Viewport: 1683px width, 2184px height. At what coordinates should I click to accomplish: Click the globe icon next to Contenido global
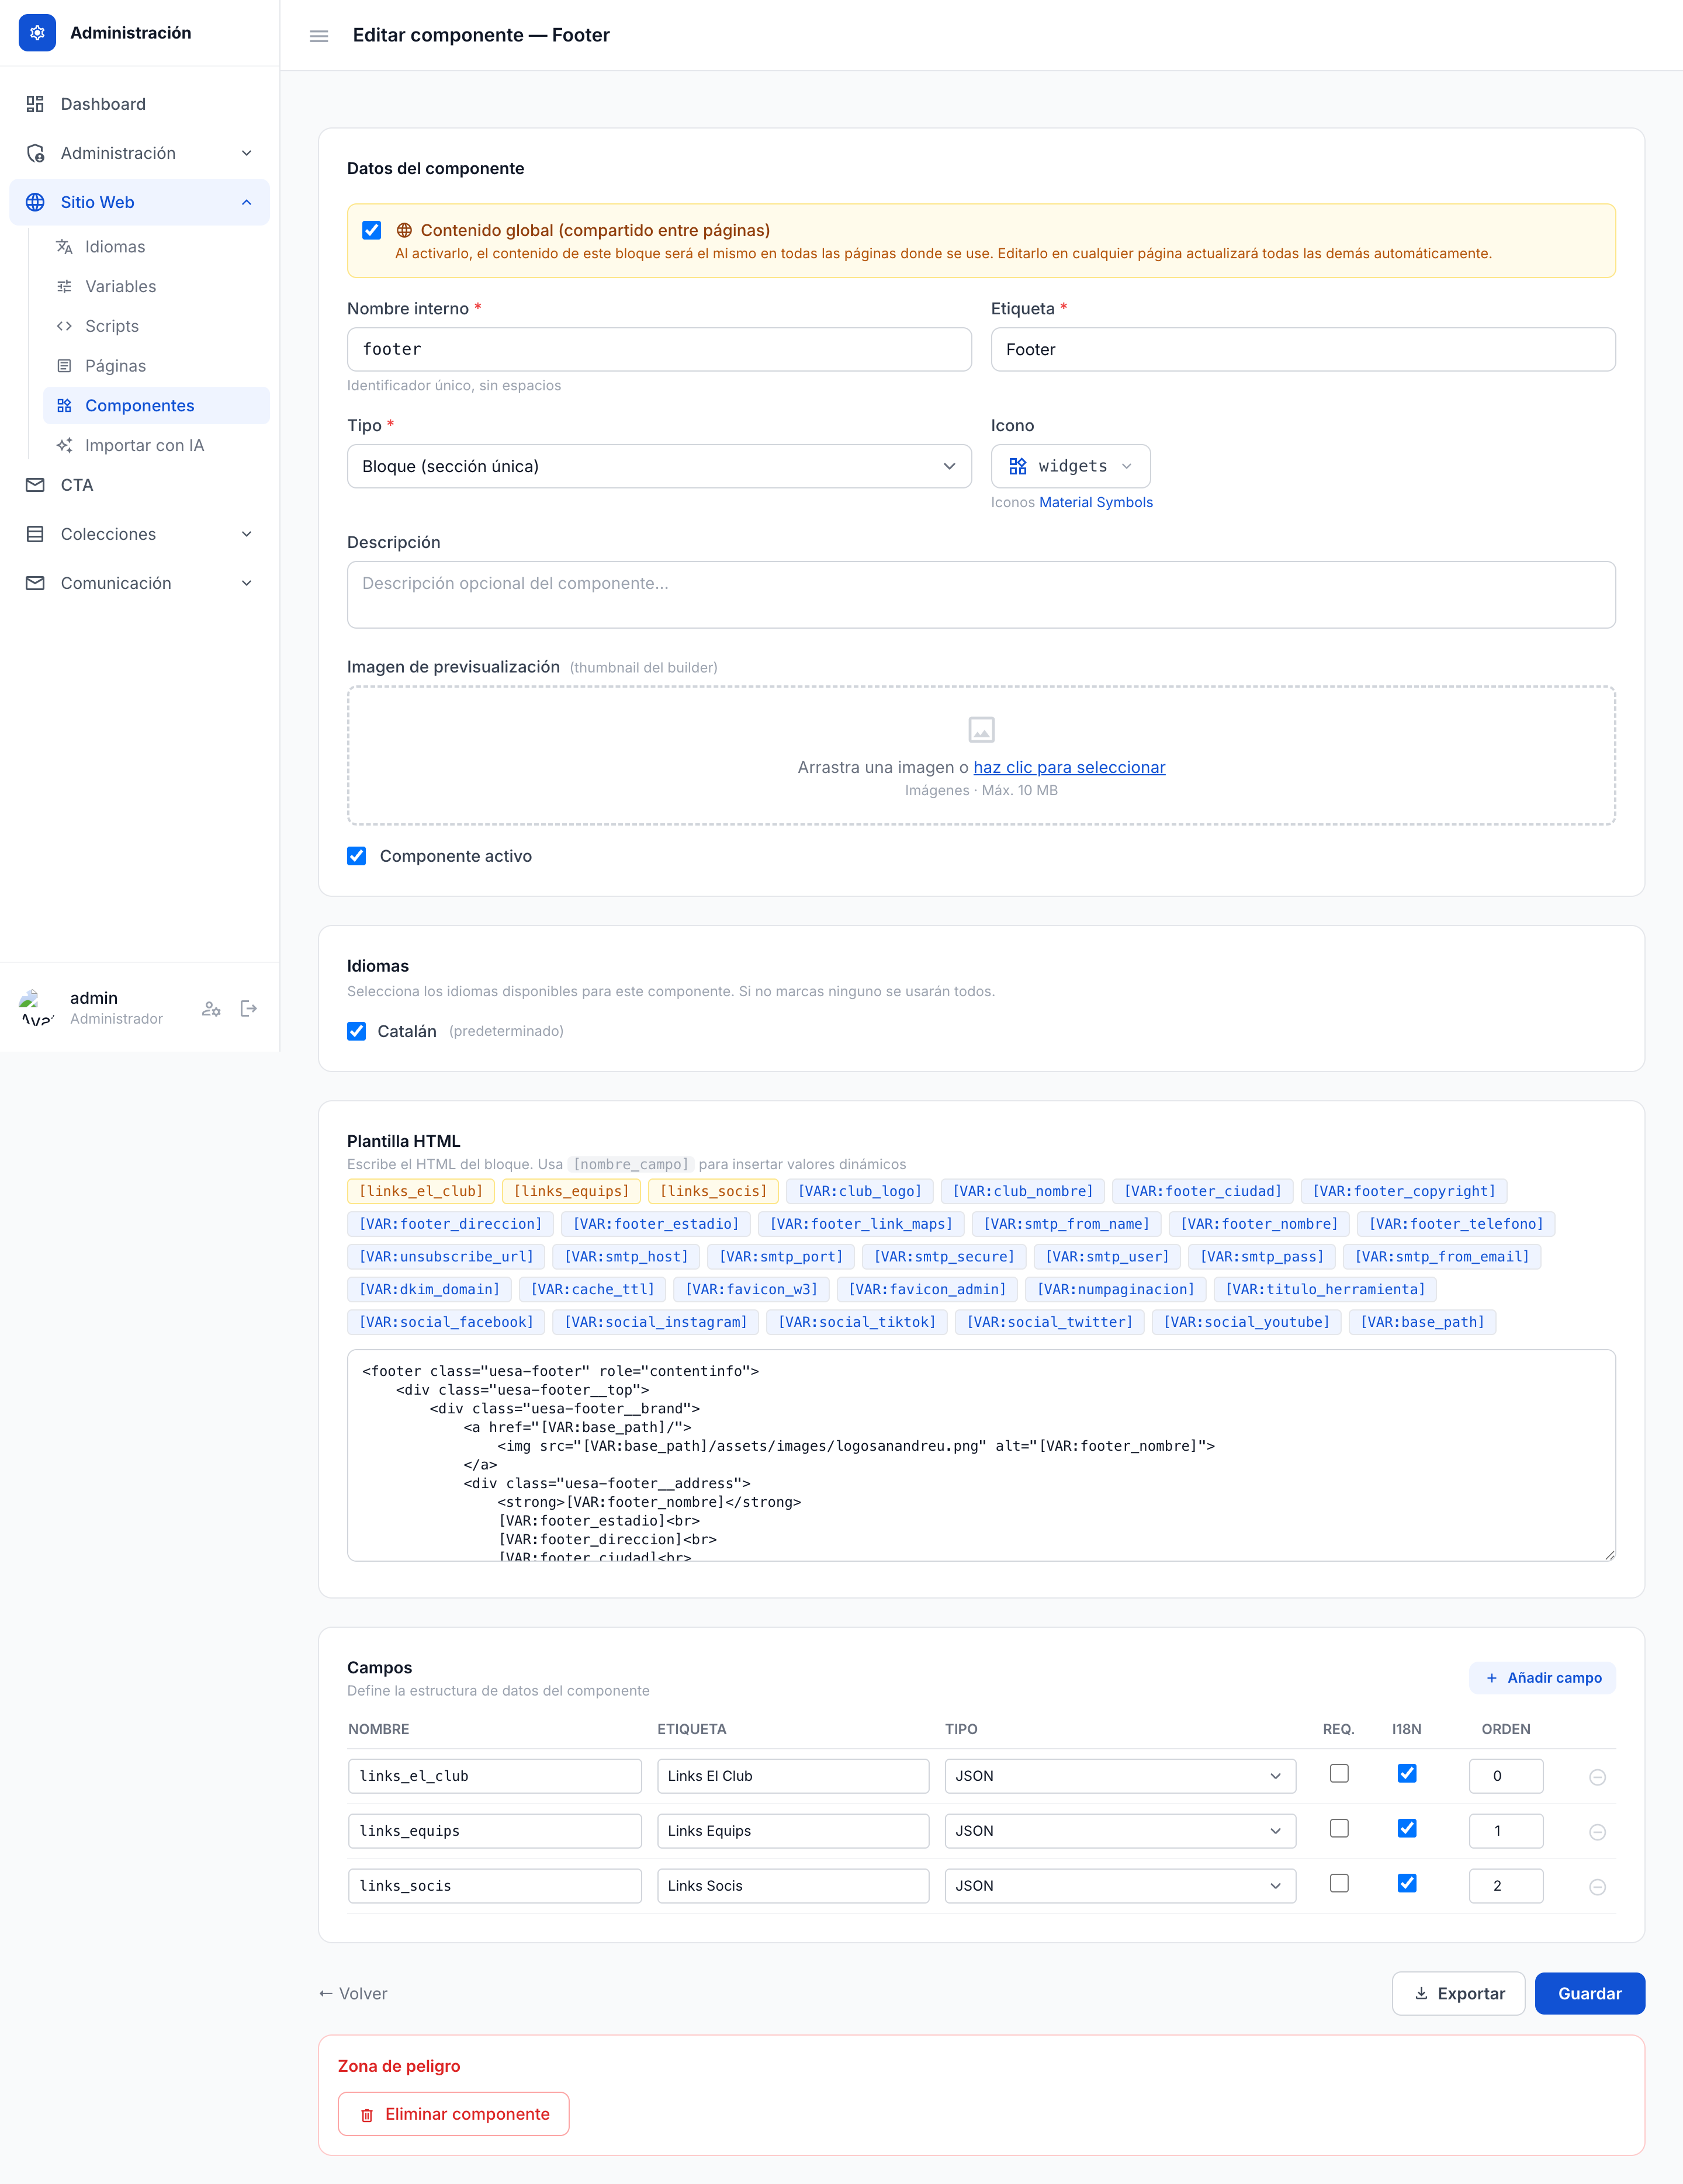pyautogui.click(x=404, y=230)
